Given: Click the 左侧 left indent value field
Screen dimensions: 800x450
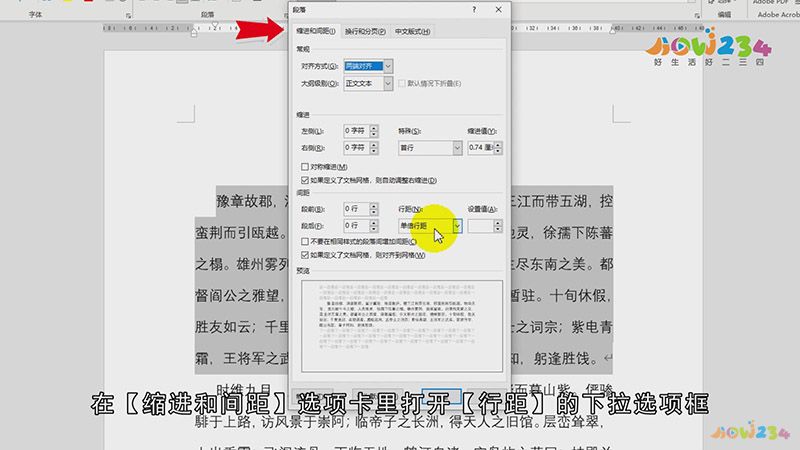Looking at the screenshot, I should coord(356,131).
